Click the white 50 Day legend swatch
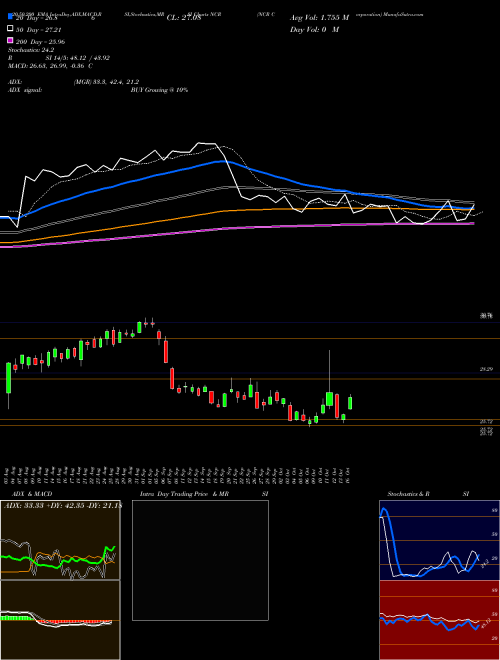The image size is (500, 660). (10, 29)
